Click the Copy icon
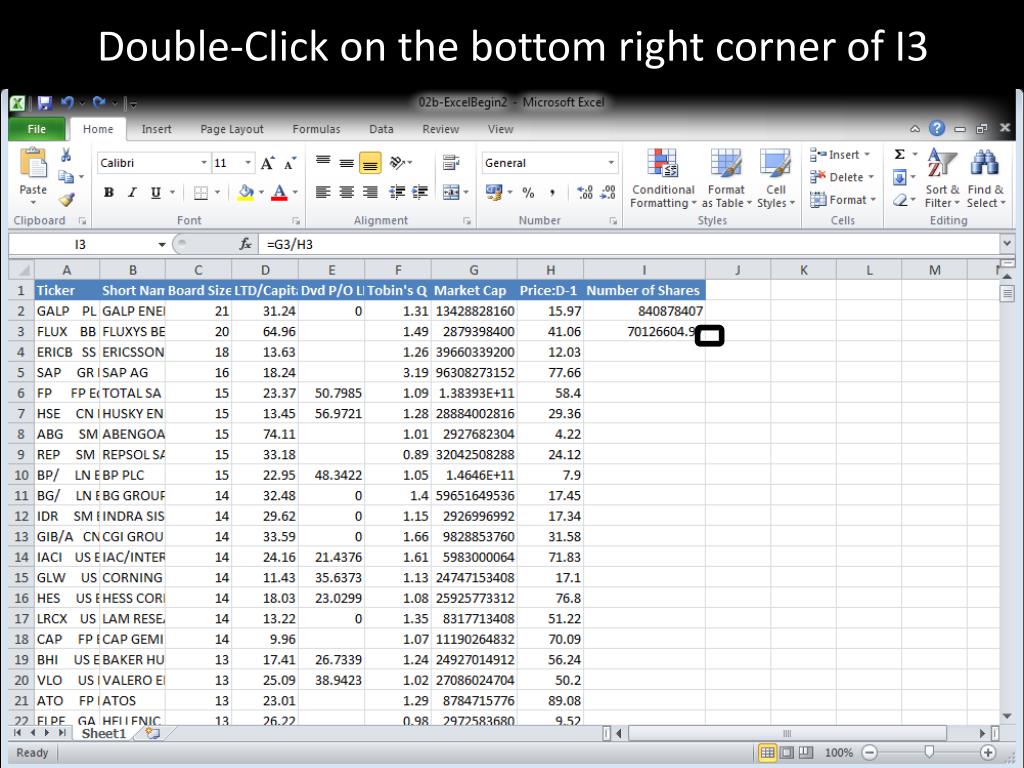Screen dimensions: 1024x768 click(65, 176)
